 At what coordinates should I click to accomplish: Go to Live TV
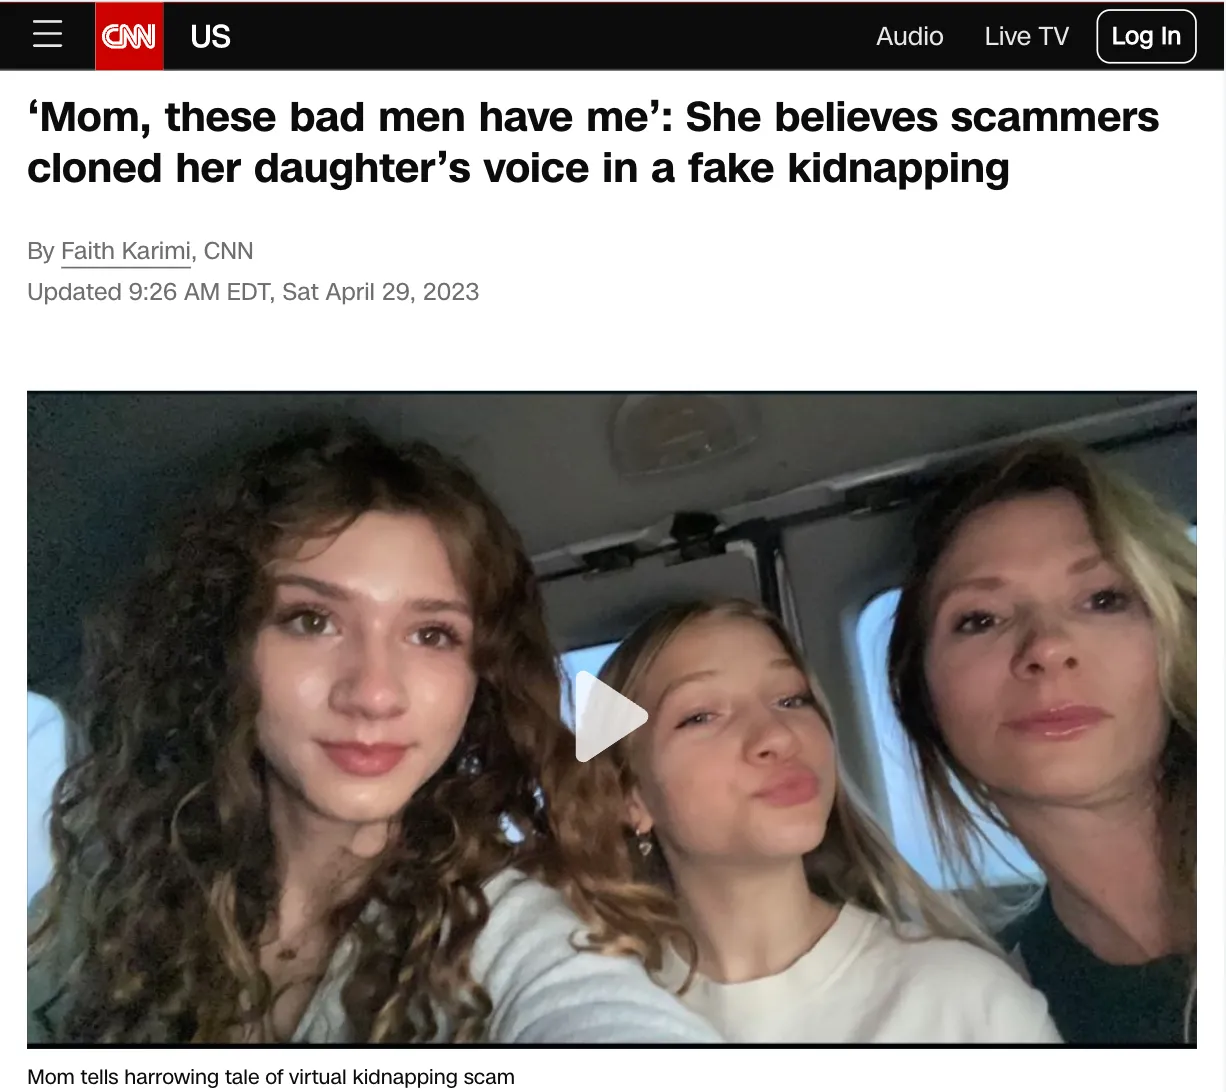click(1026, 36)
